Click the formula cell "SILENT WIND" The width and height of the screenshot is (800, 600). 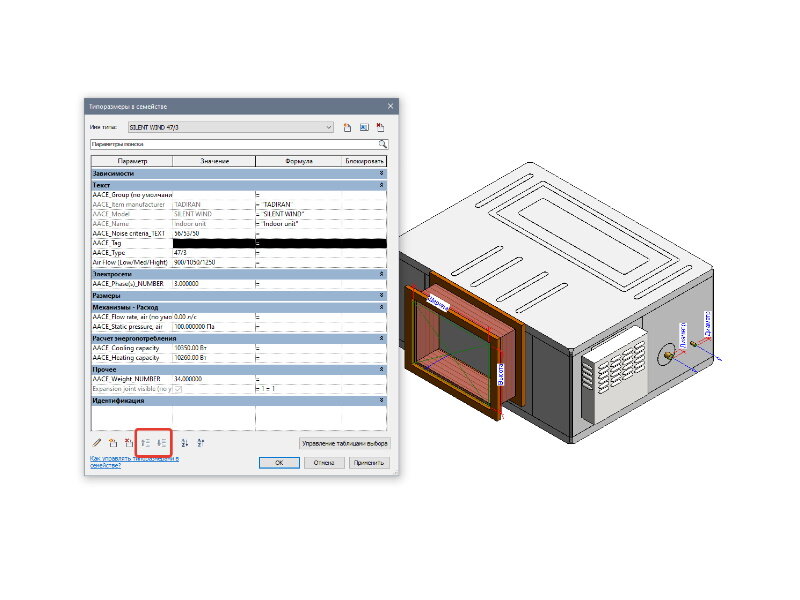(x=298, y=214)
